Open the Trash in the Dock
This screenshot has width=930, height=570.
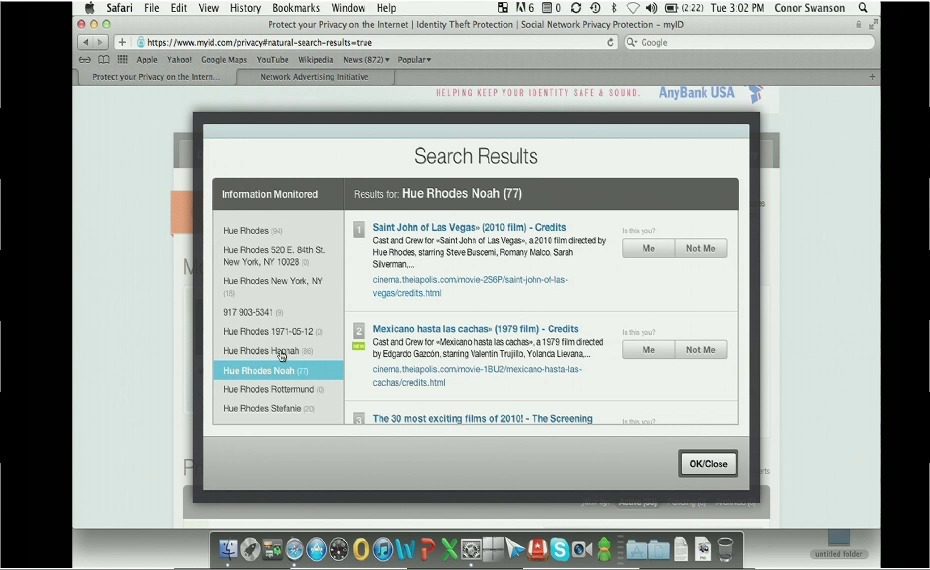tap(725, 549)
